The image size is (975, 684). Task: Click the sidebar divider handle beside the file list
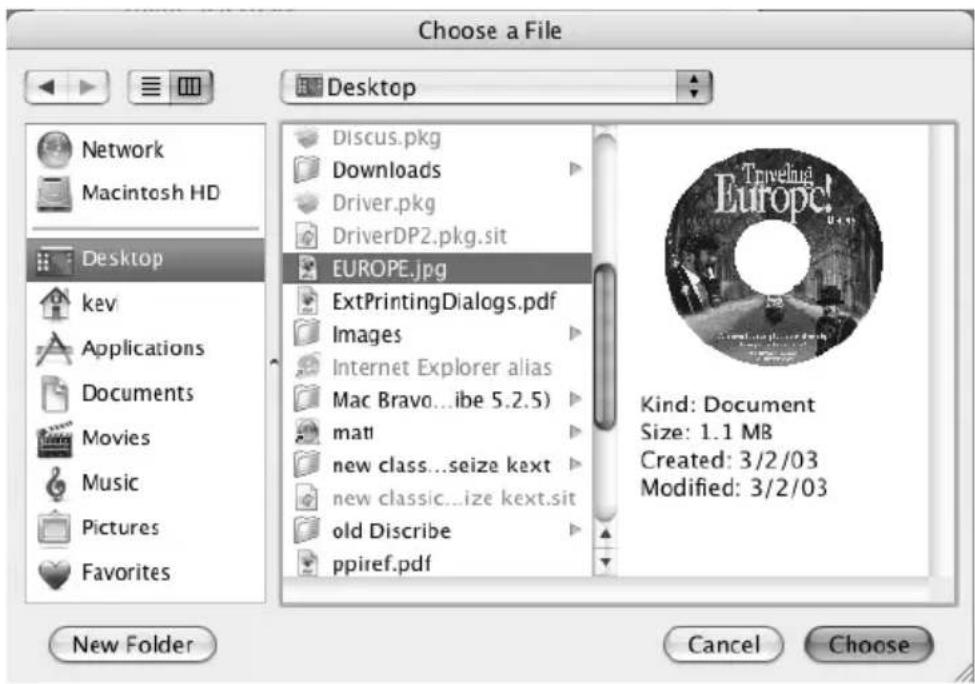point(274,362)
